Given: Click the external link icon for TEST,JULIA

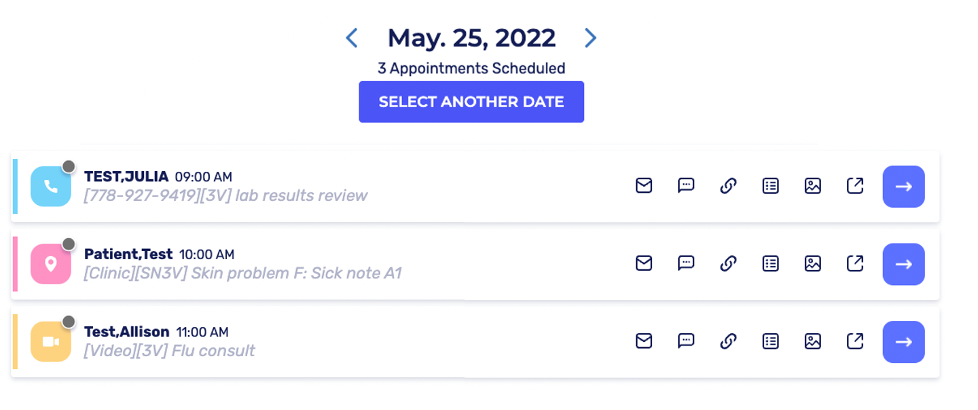Looking at the screenshot, I should coord(855,186).
